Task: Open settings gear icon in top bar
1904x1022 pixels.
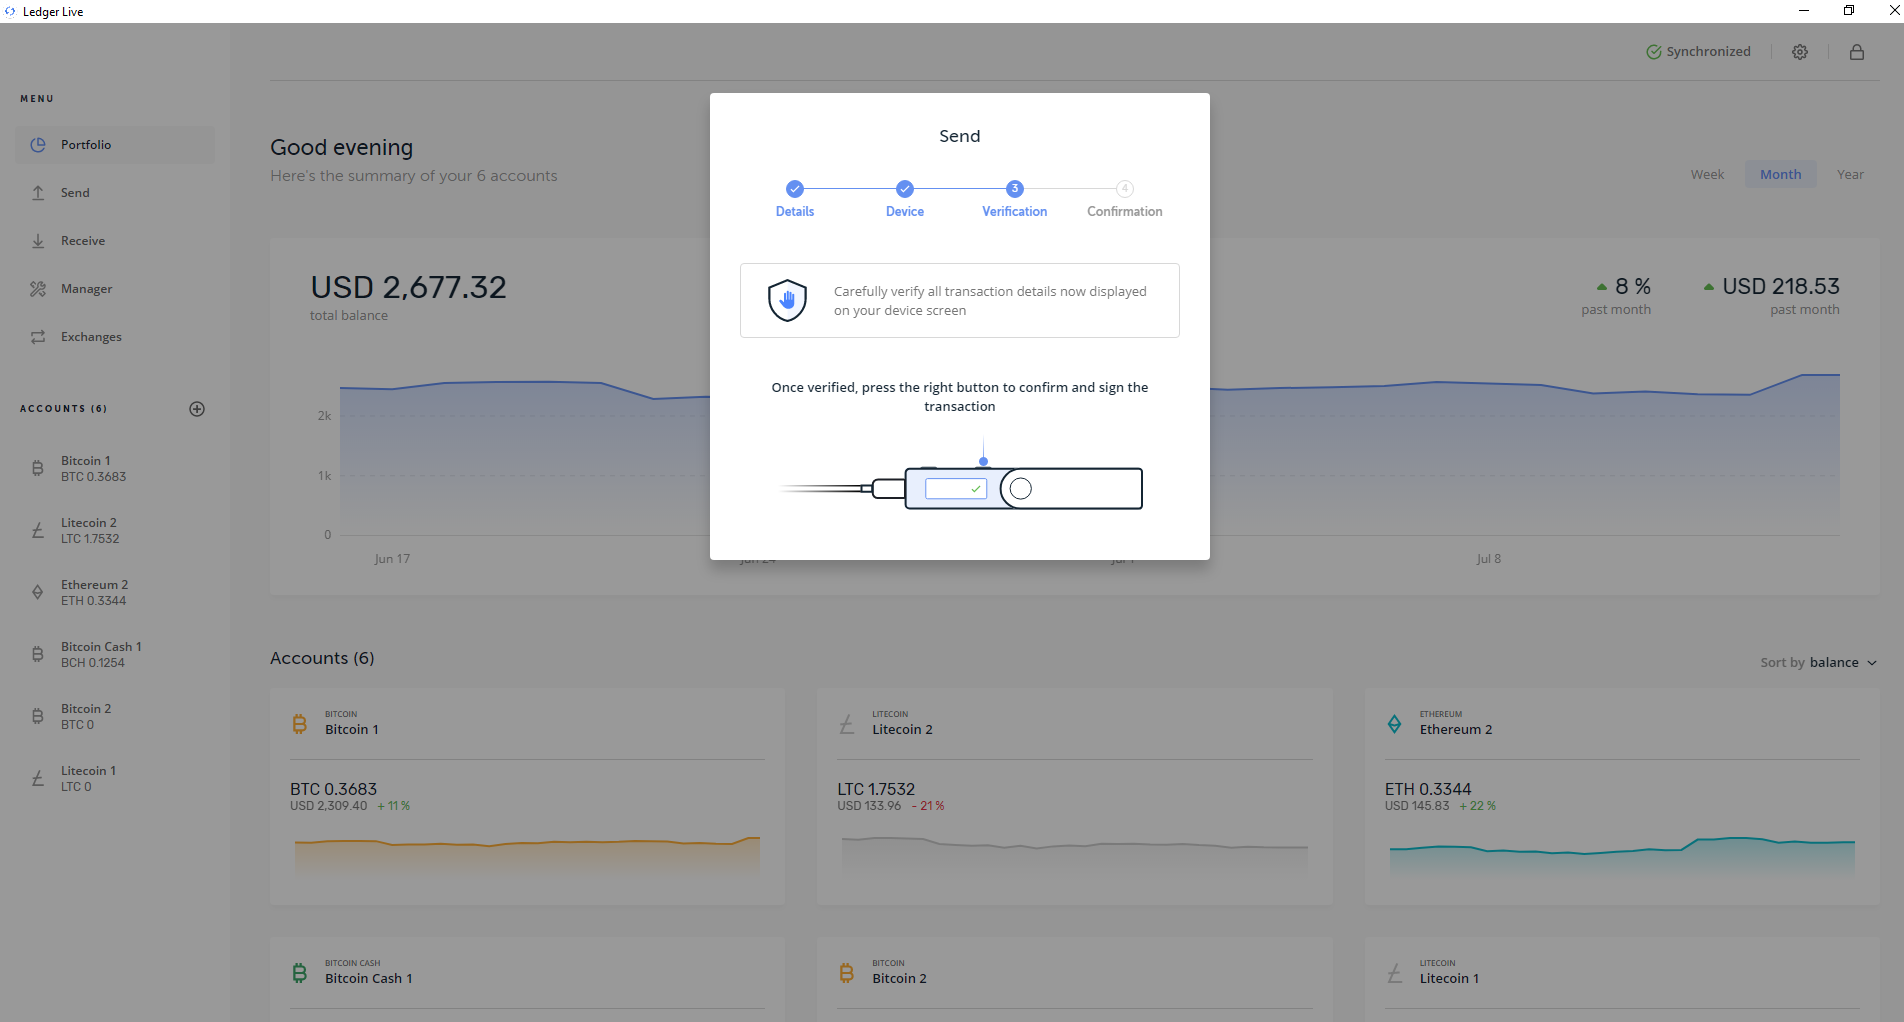Action: [x=1800, y=52]
